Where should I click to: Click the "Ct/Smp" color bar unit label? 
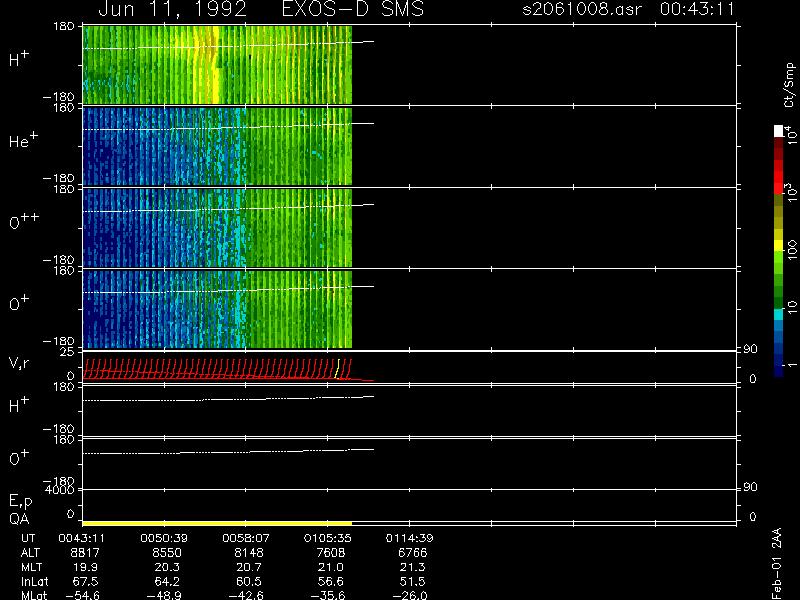[x=789, y=85]
